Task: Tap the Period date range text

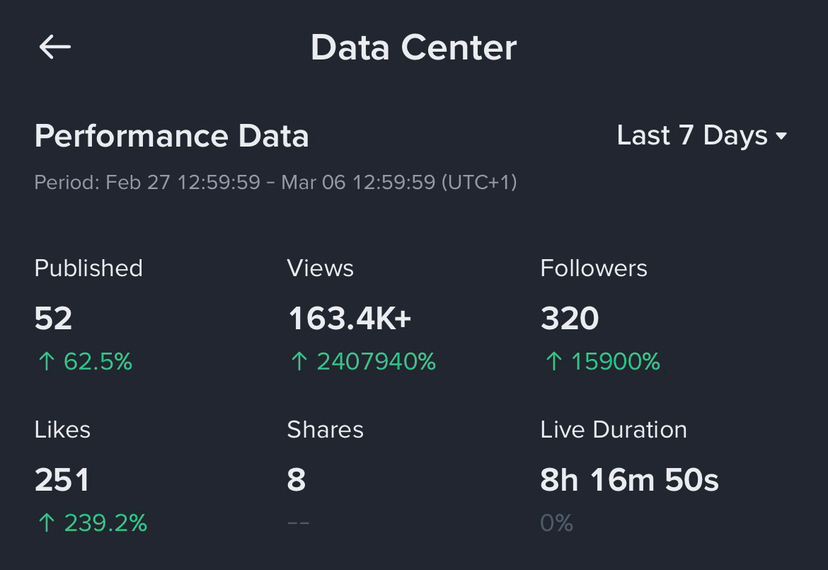Action: (275, 183)
